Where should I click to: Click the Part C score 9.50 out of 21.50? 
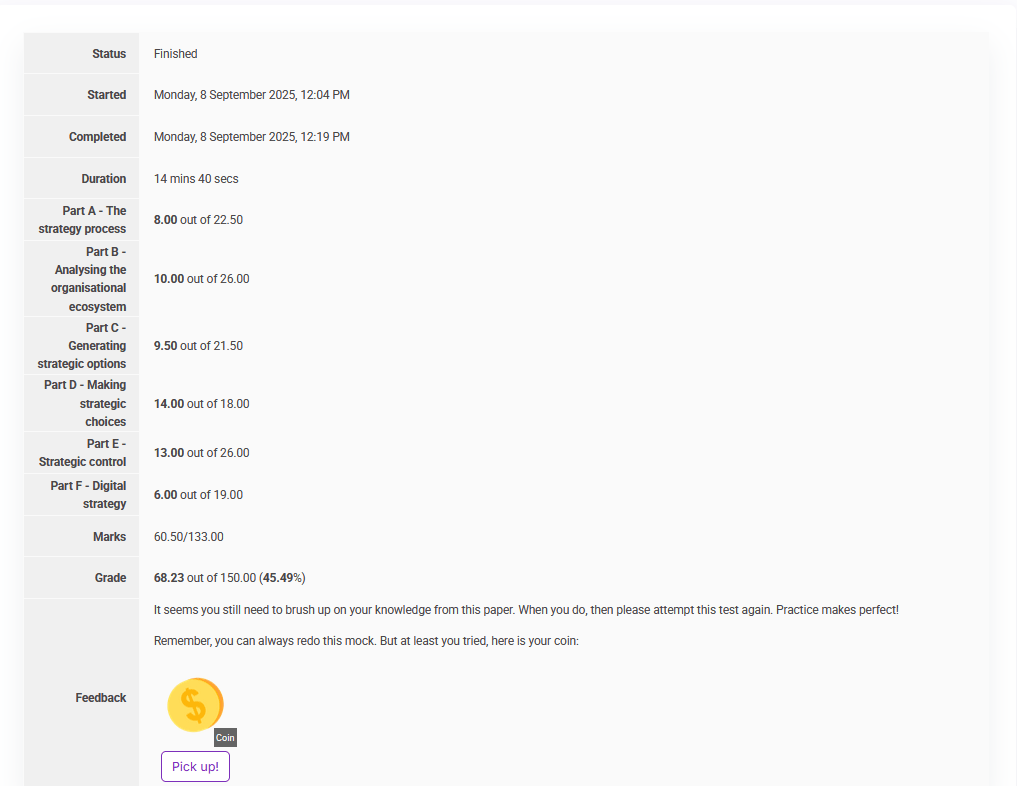[x=198, y=346]
